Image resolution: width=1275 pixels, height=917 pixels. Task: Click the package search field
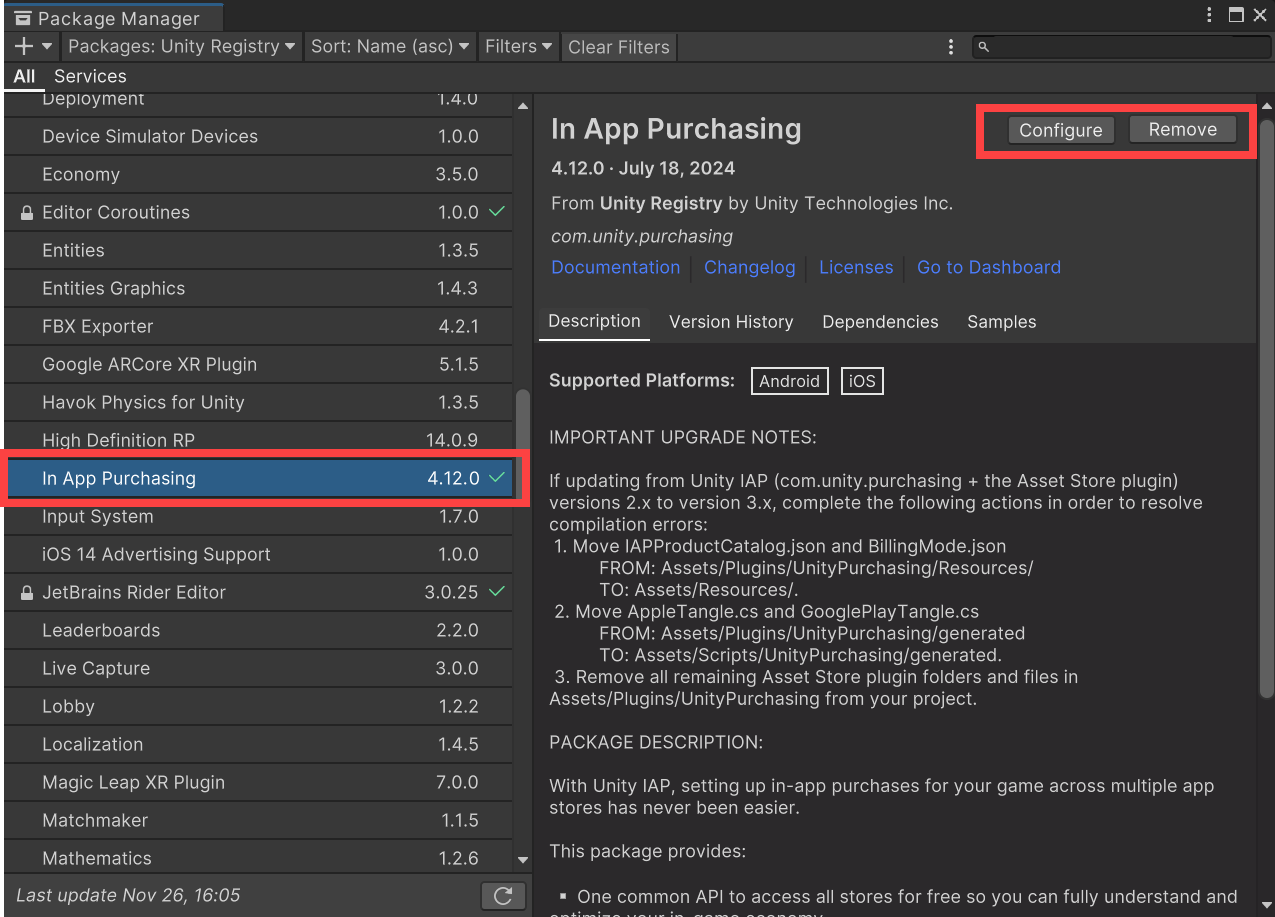(x=1120, y=47)
